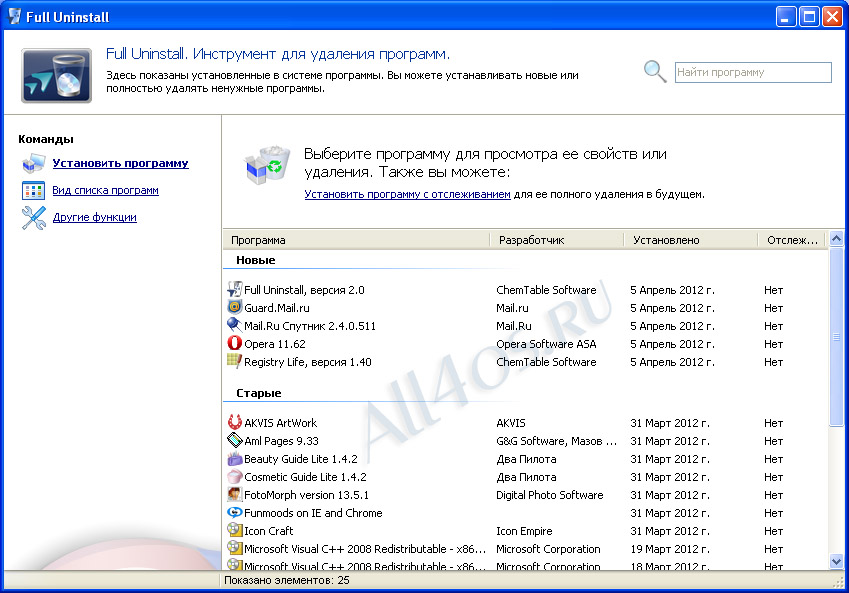Click icon of Visual C++ row dated 19 Март
The width and height of the screenshot is (849, 593).
(x=234, y=548)
